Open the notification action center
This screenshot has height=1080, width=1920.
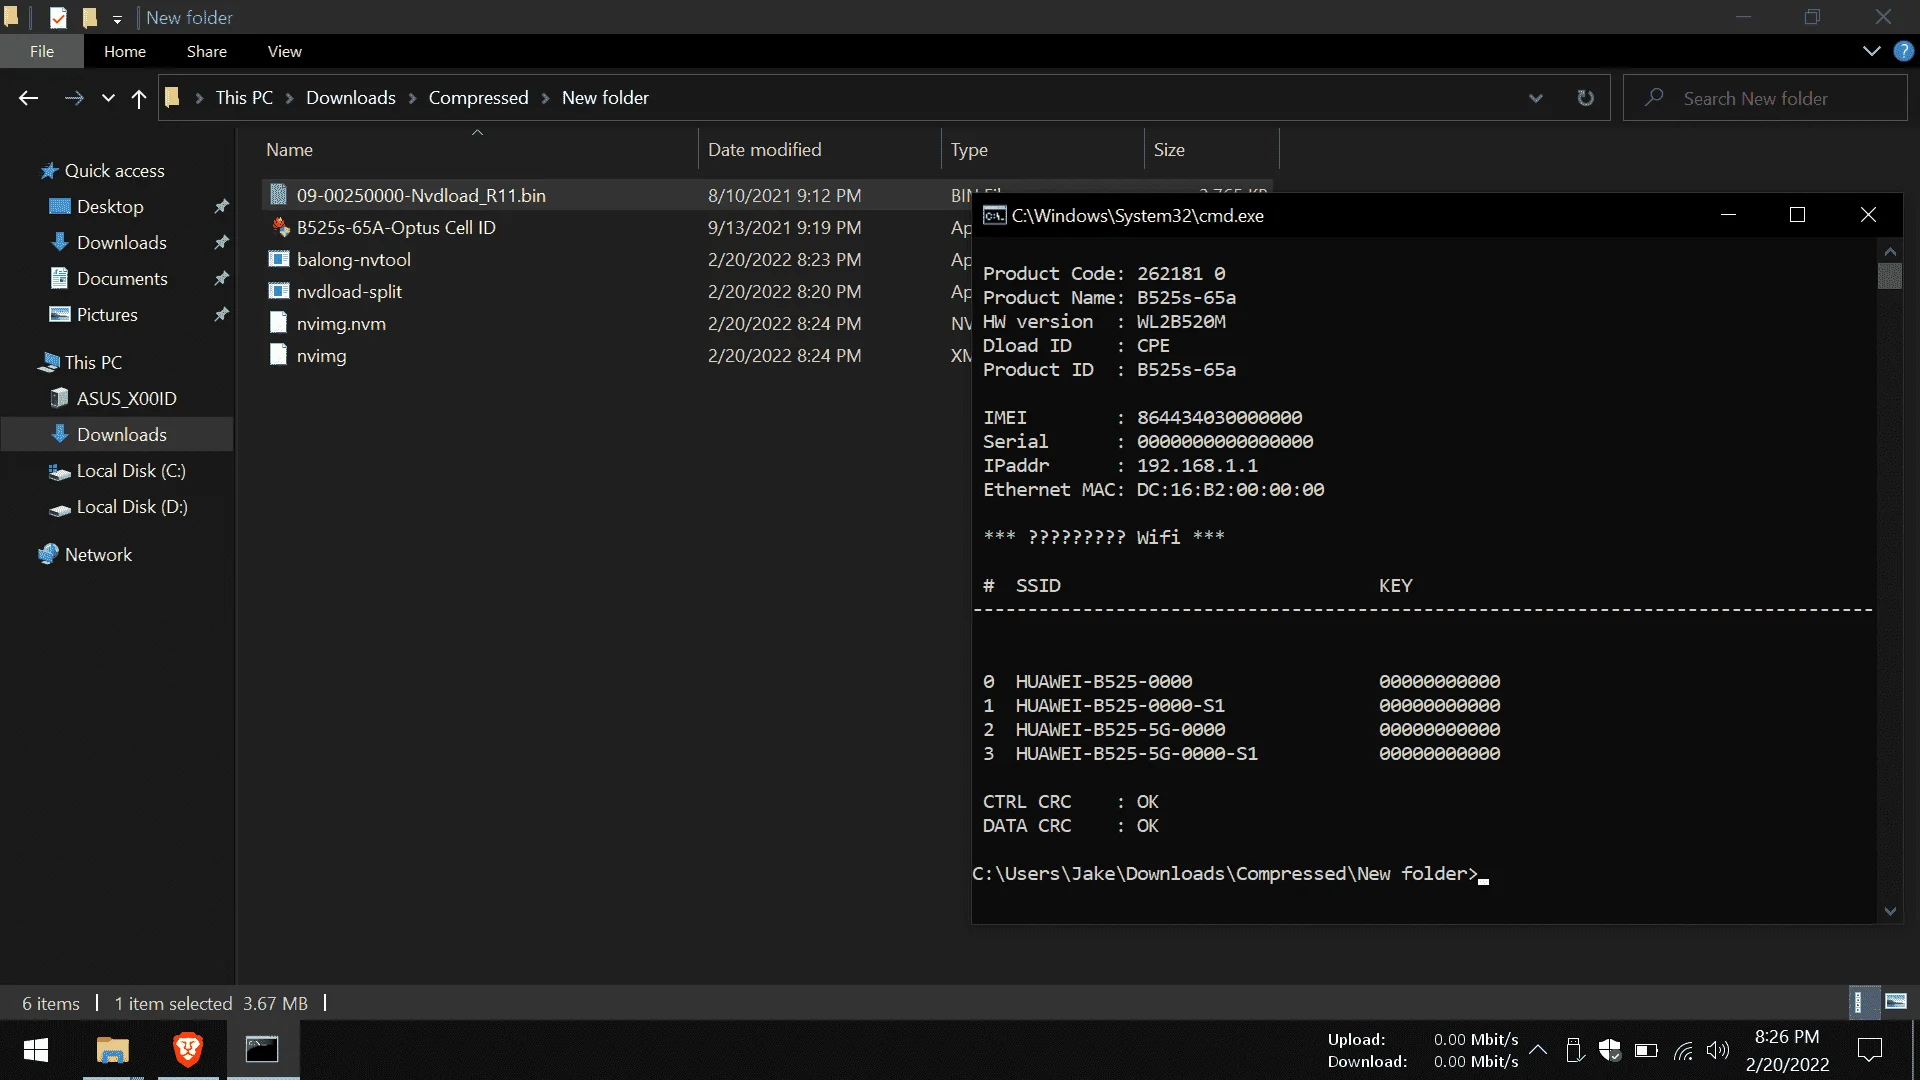(x=1869, y=1050)
